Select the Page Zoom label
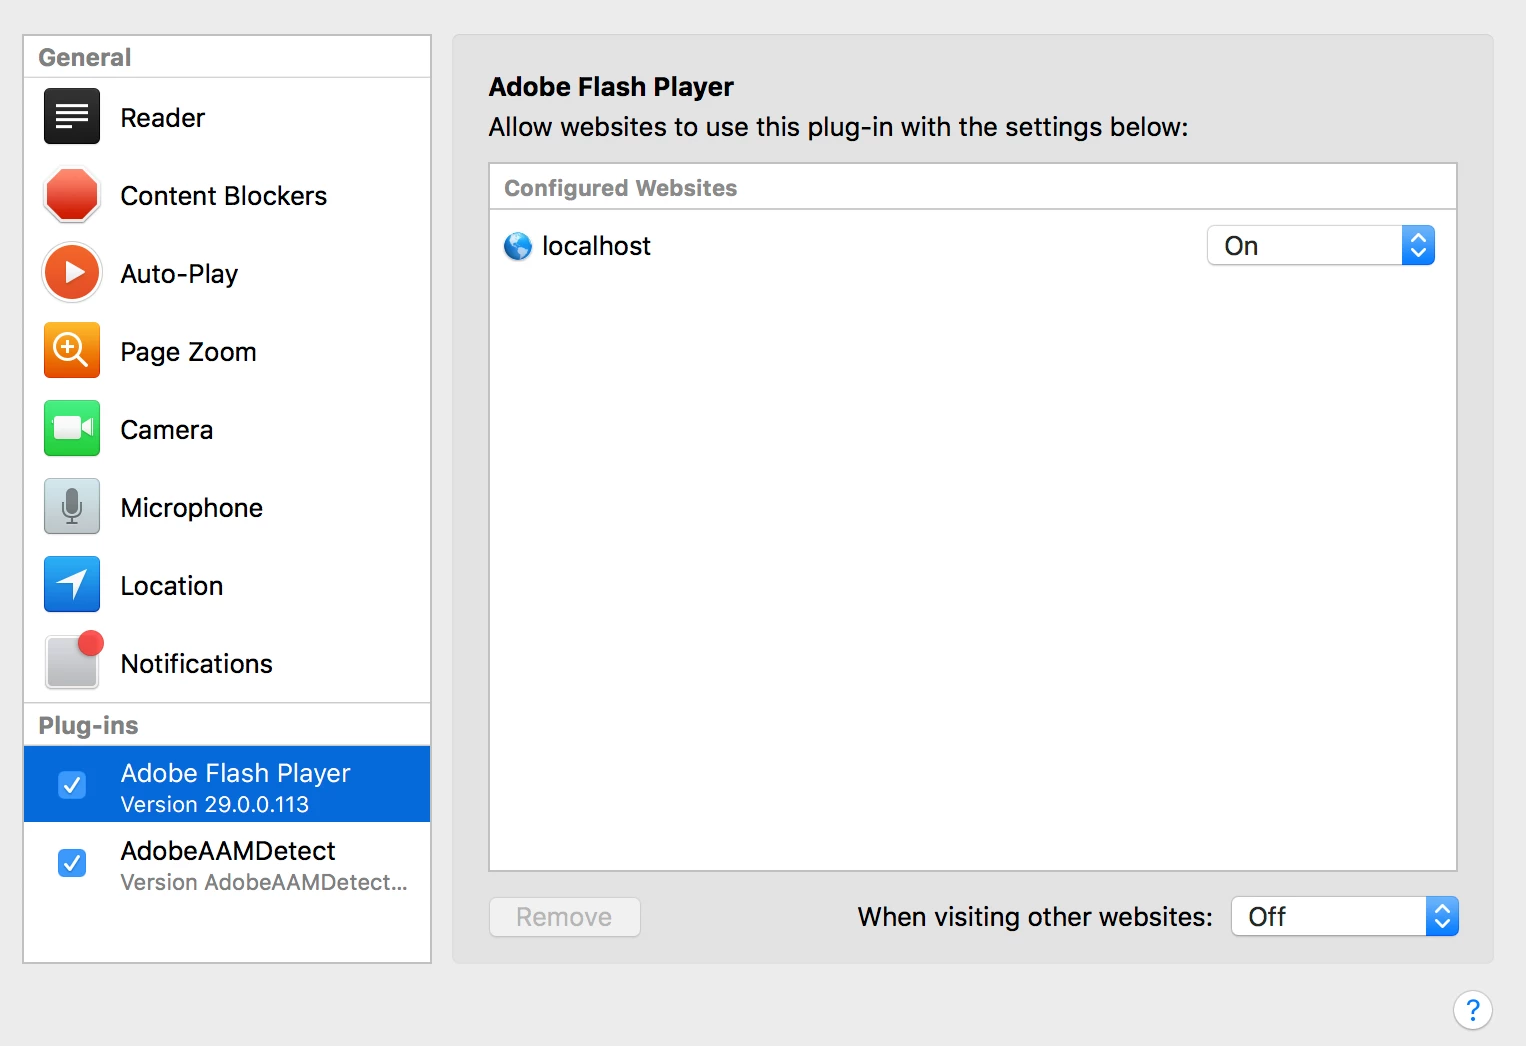Image resolution: width=1526 pixels, height=1046 pixels. 189,352
